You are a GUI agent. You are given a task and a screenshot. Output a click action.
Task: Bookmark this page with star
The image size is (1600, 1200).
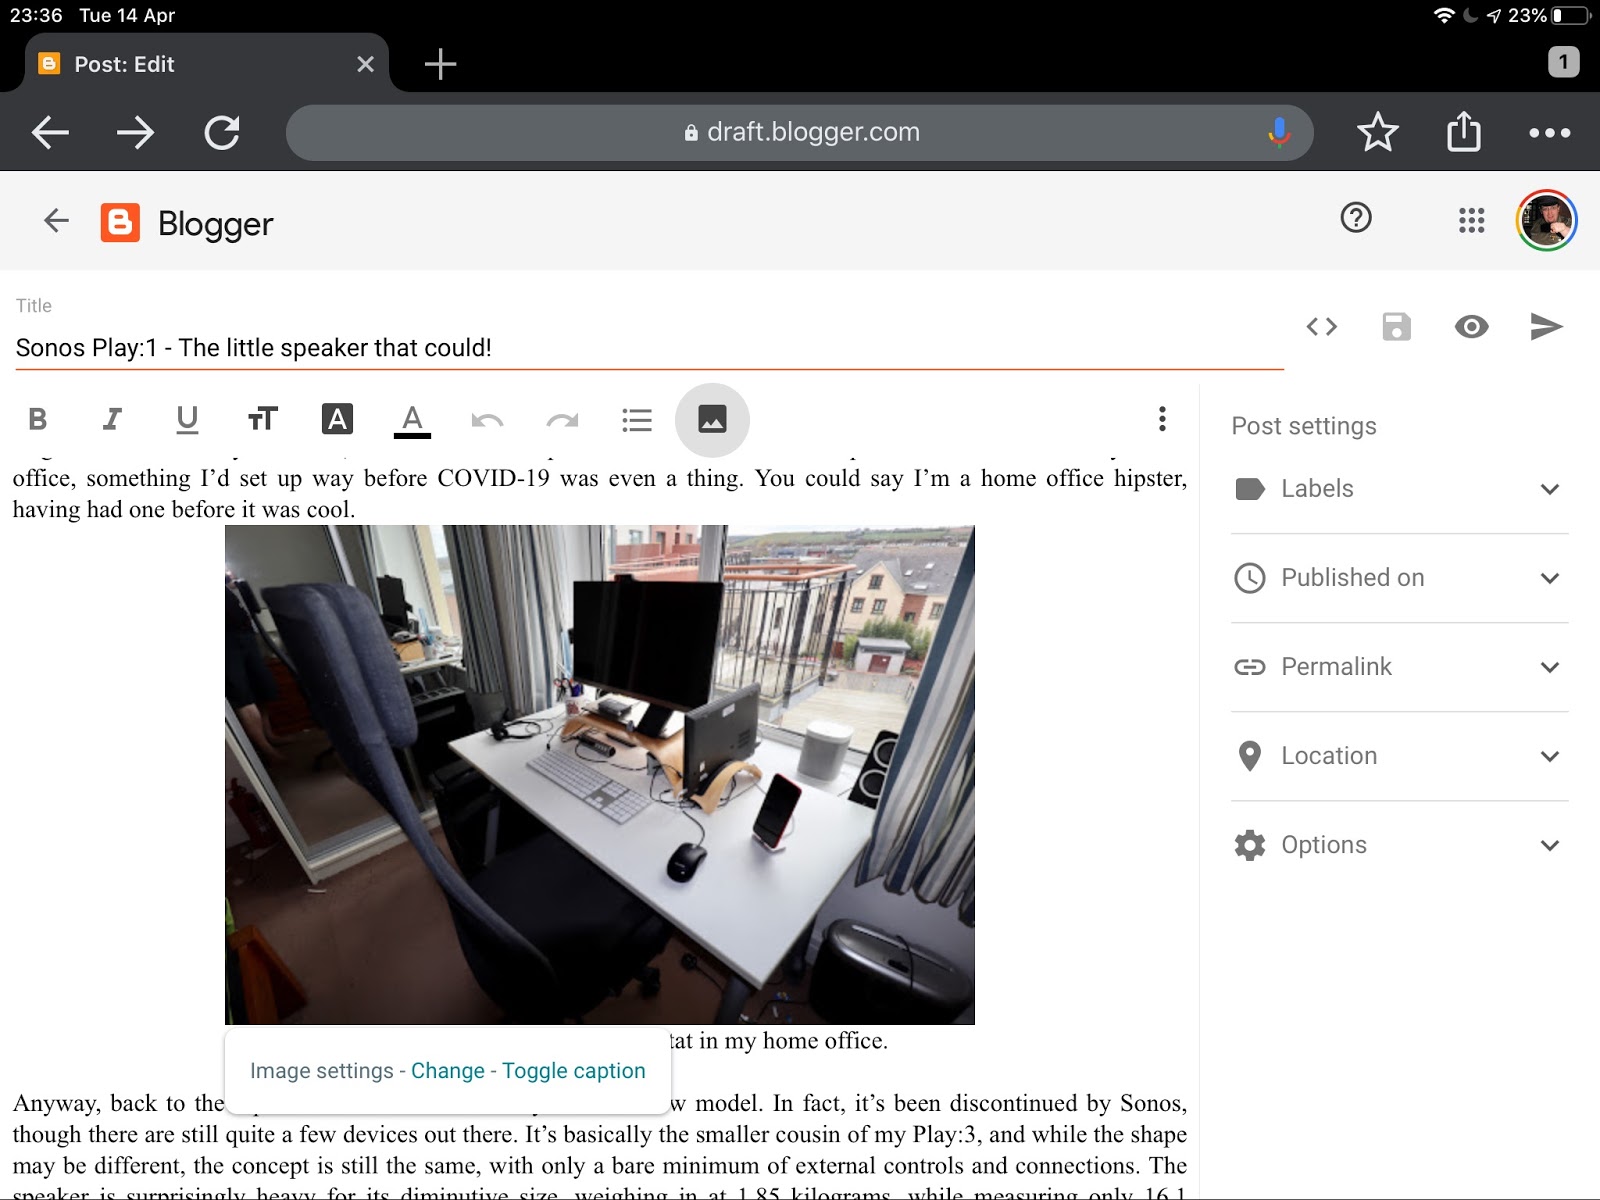pyautogui.click(x=1377, y=132)
